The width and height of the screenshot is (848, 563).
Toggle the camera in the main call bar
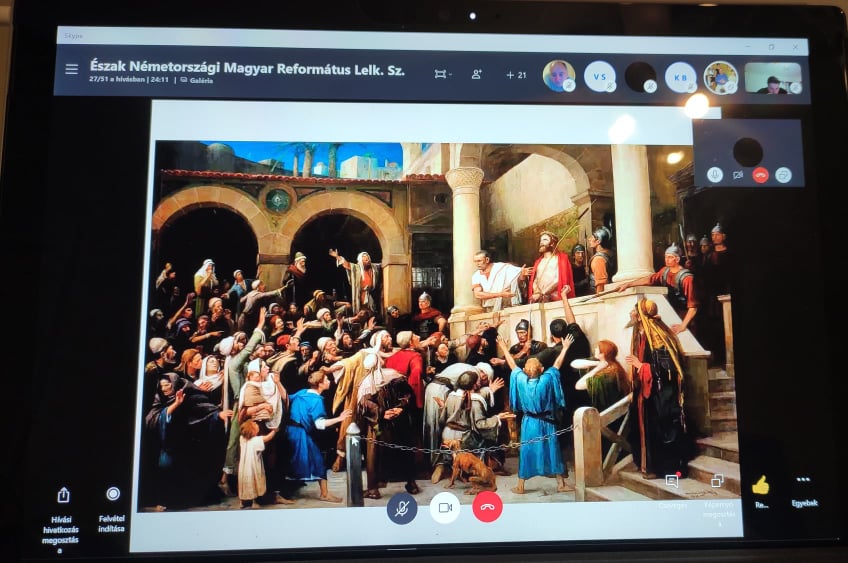(445, 507)
